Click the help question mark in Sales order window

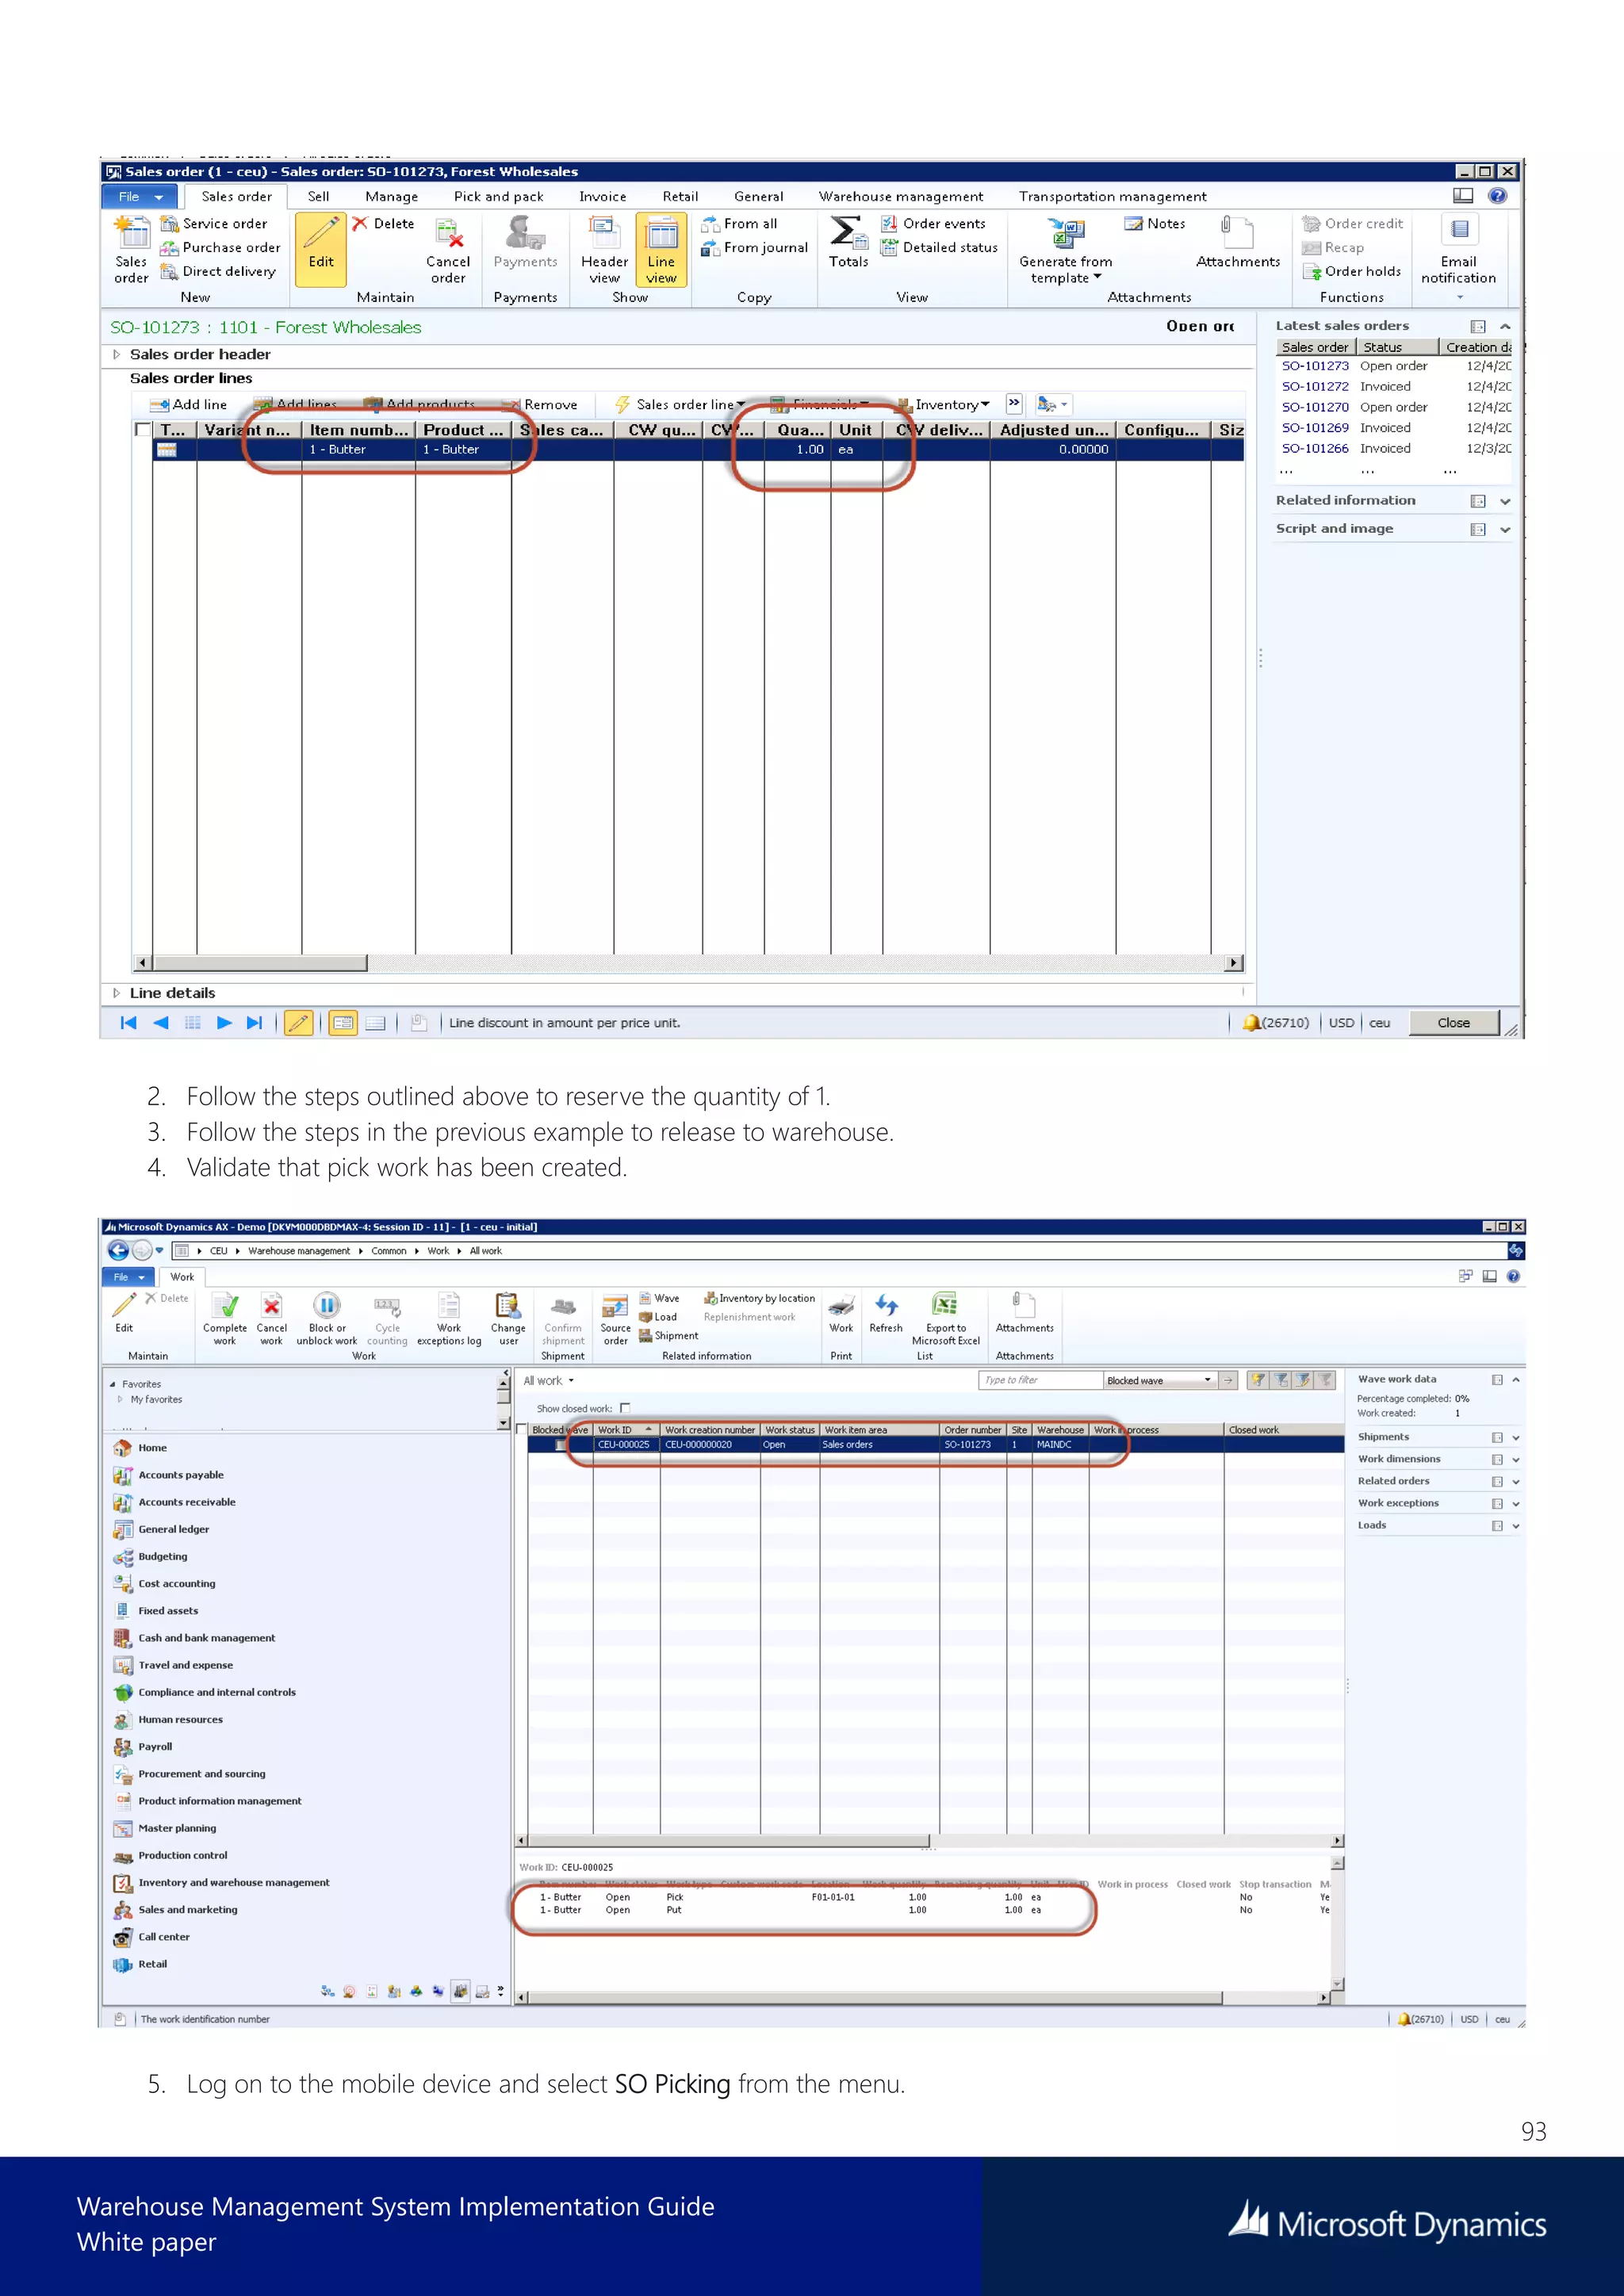(1497, 196)
